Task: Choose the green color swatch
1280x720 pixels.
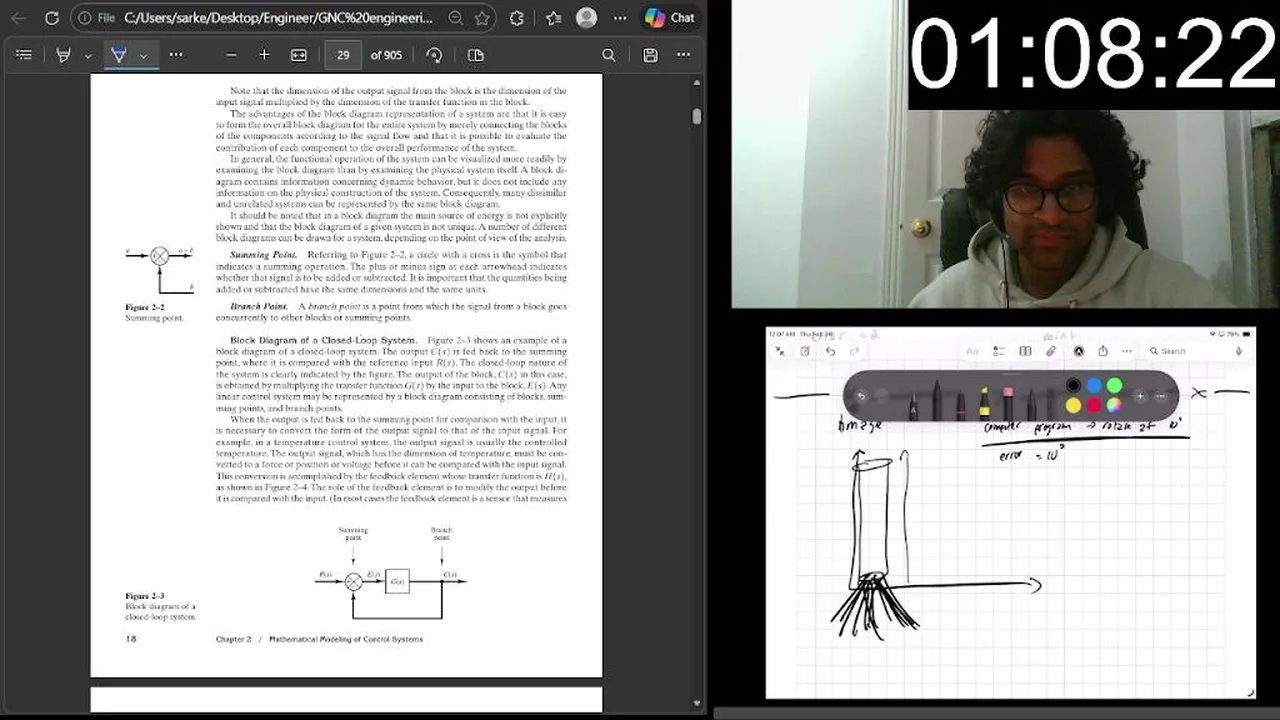Action: pos(1114,385)
